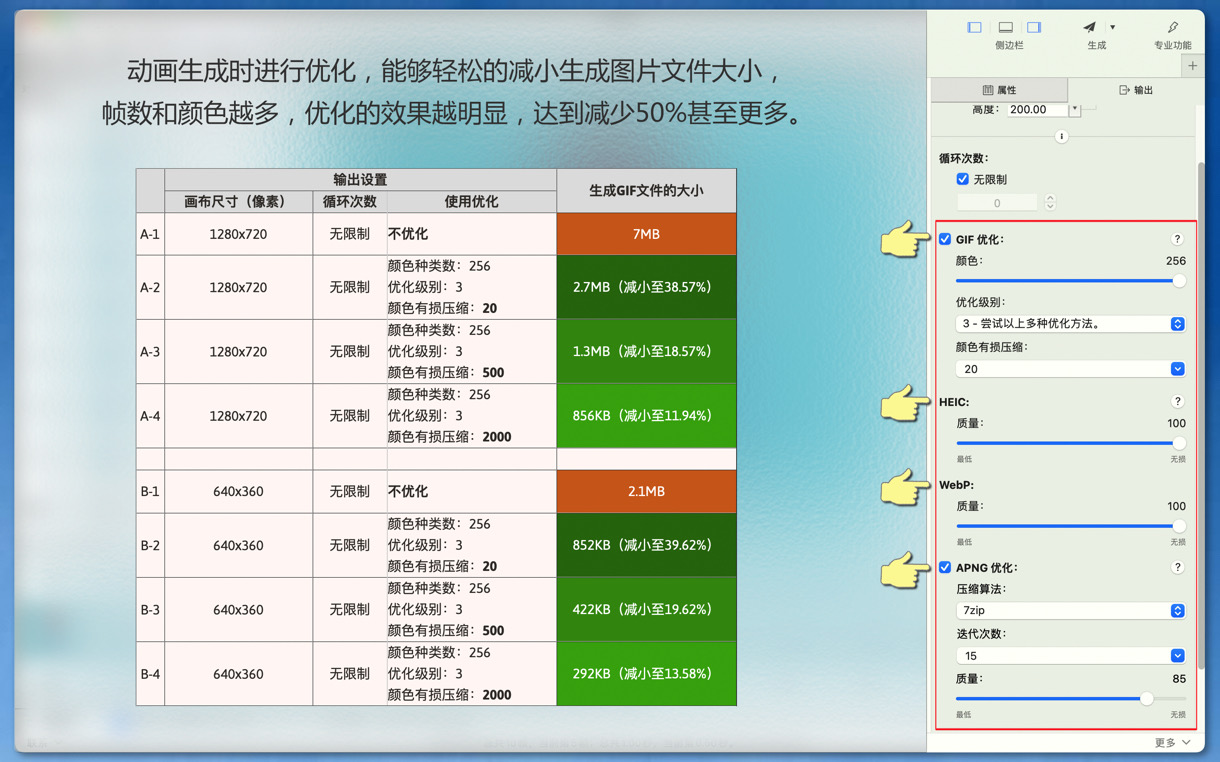
Task: Click the 使用优化 column header
Action: pos(471,201)
